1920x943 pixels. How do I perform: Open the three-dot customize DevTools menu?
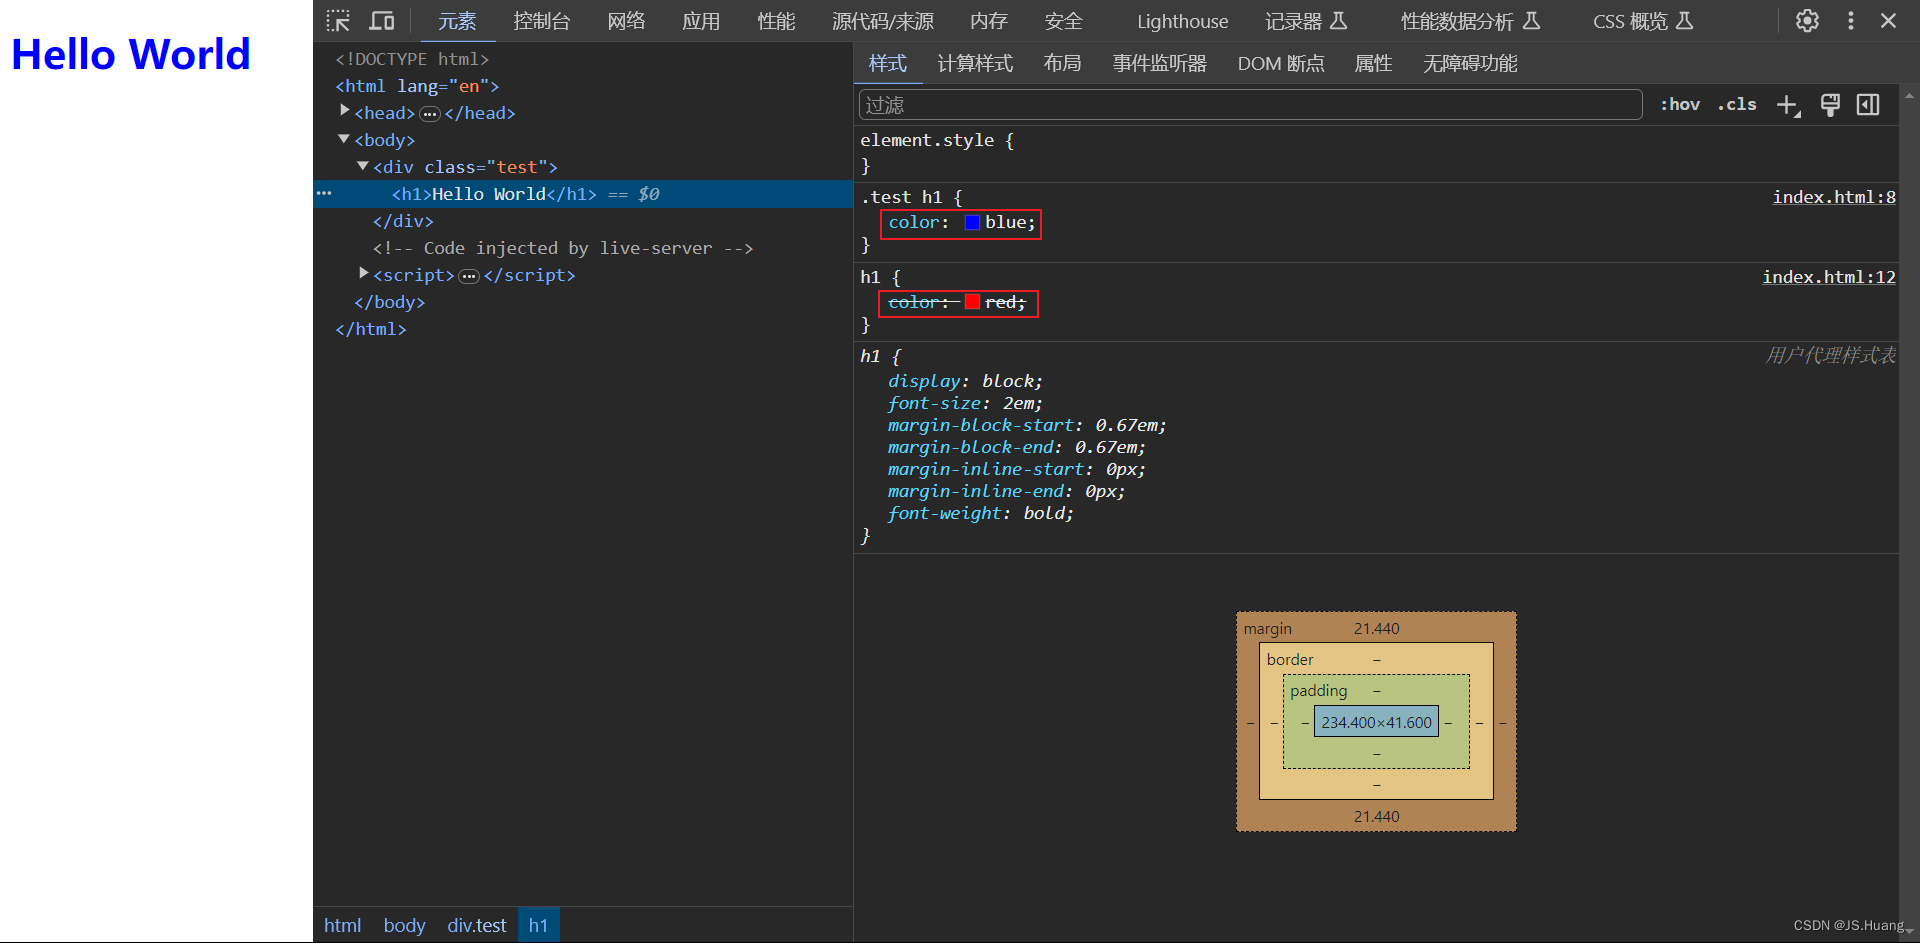1851,21
